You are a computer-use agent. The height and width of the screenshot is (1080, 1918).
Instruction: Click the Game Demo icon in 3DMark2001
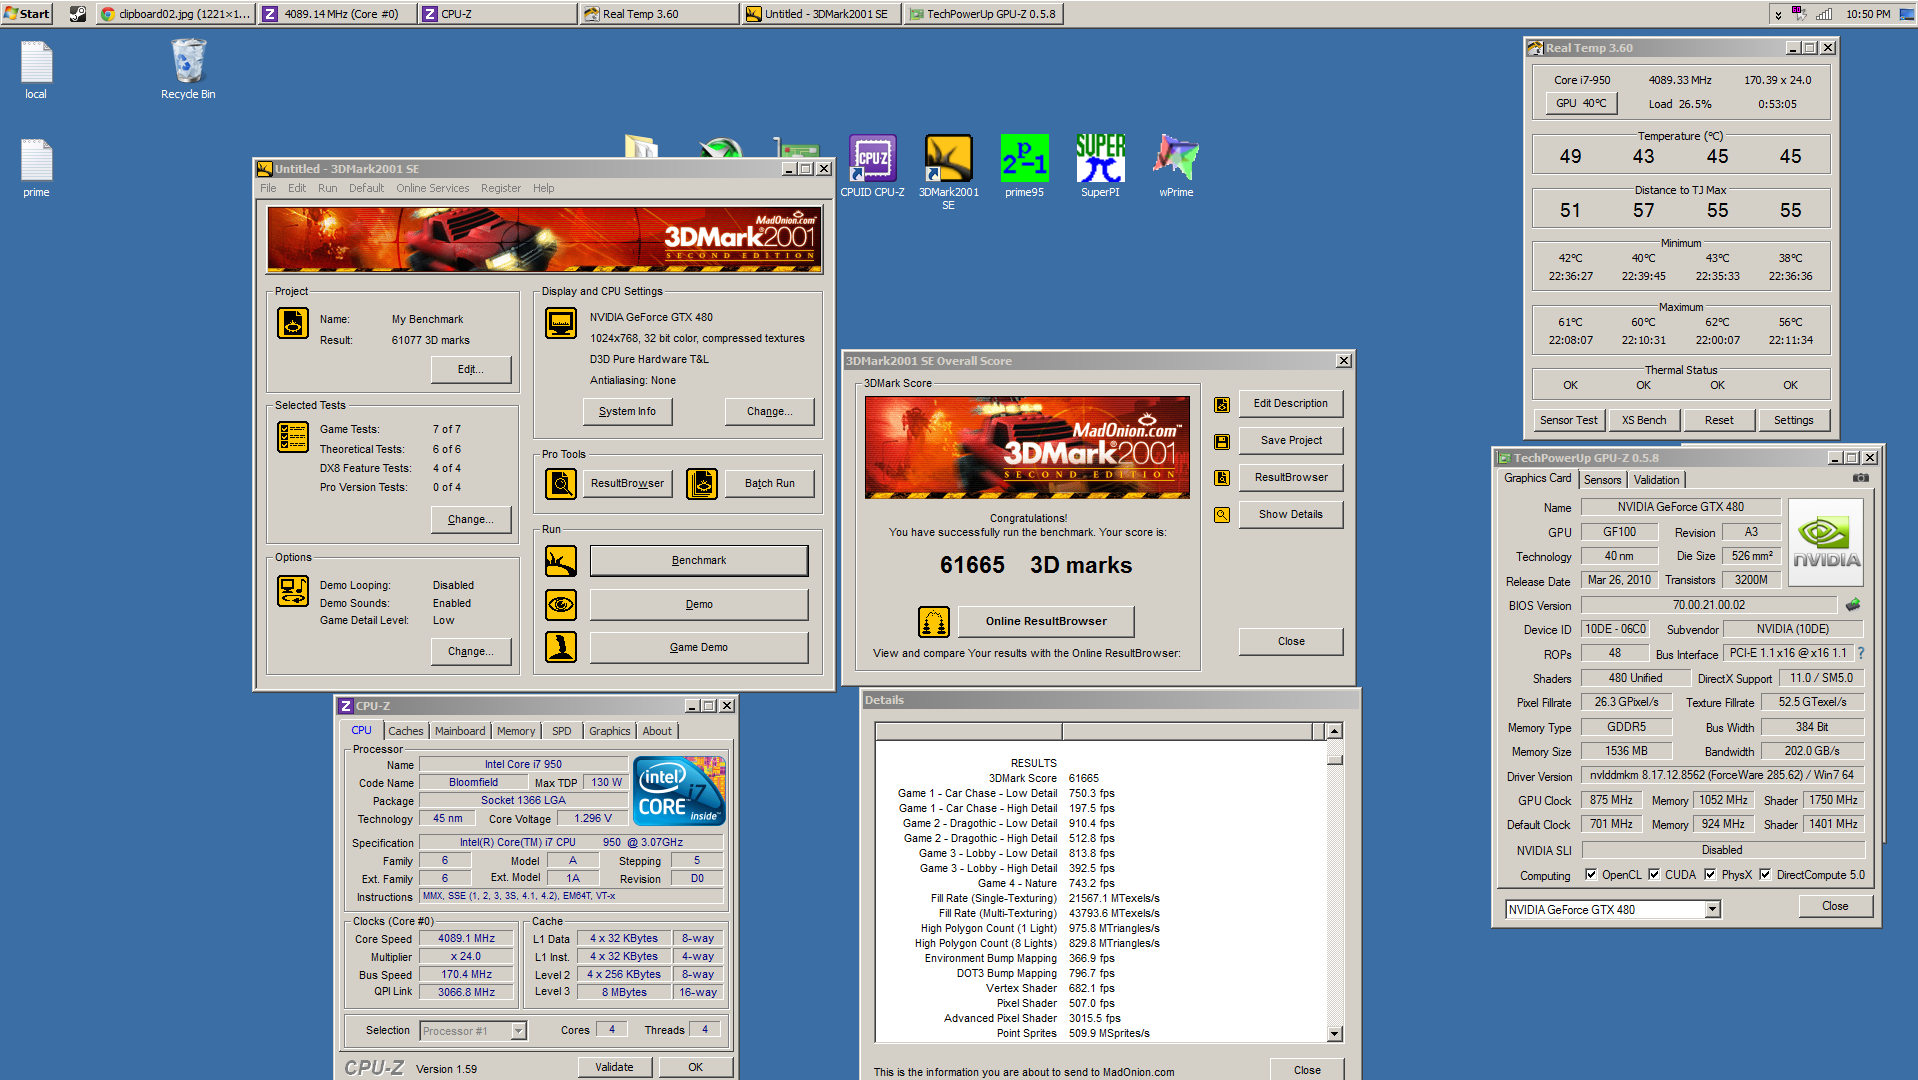(561, 647)
